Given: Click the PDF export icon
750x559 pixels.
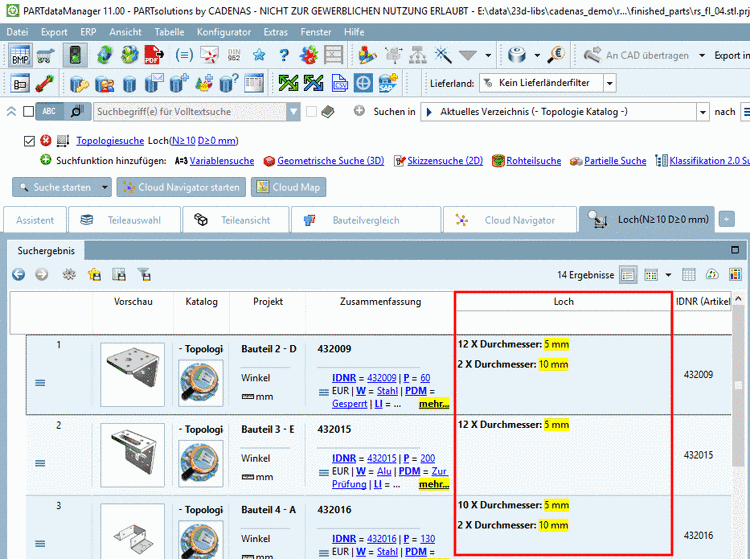Looking at the screenshot, I should (156, 55).
